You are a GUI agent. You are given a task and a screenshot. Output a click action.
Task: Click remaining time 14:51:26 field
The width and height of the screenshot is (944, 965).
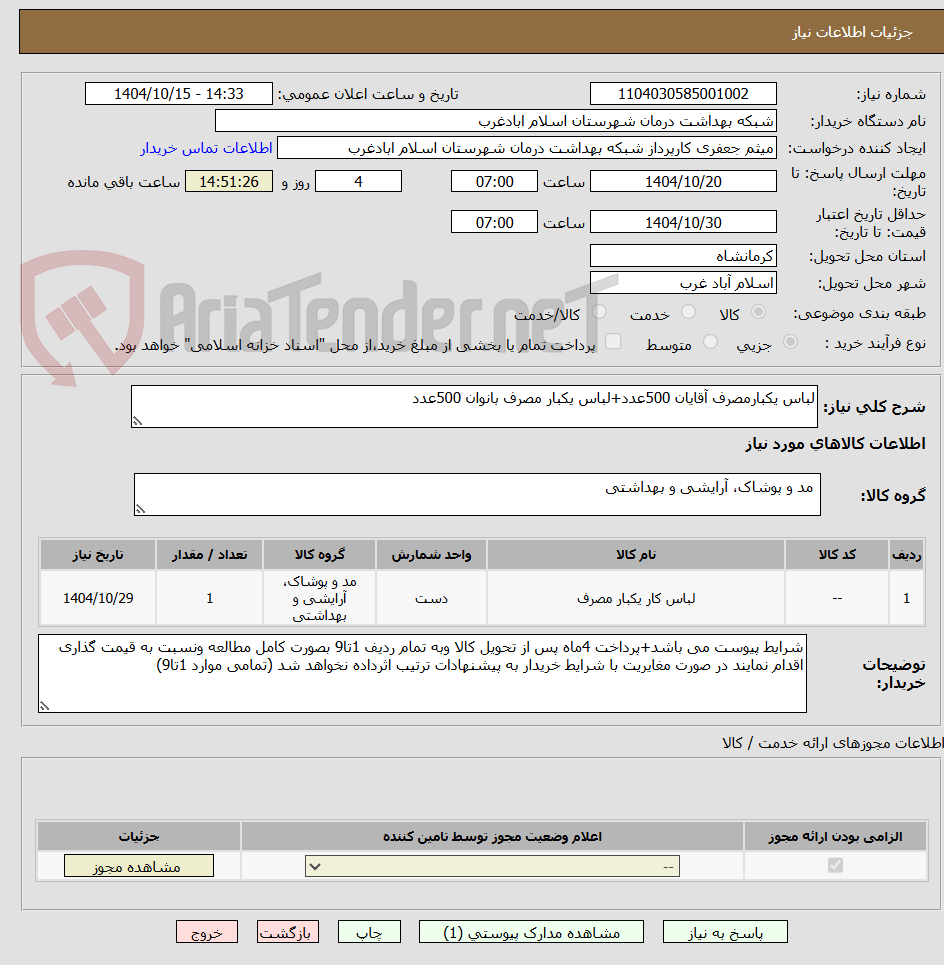point(229,182)
